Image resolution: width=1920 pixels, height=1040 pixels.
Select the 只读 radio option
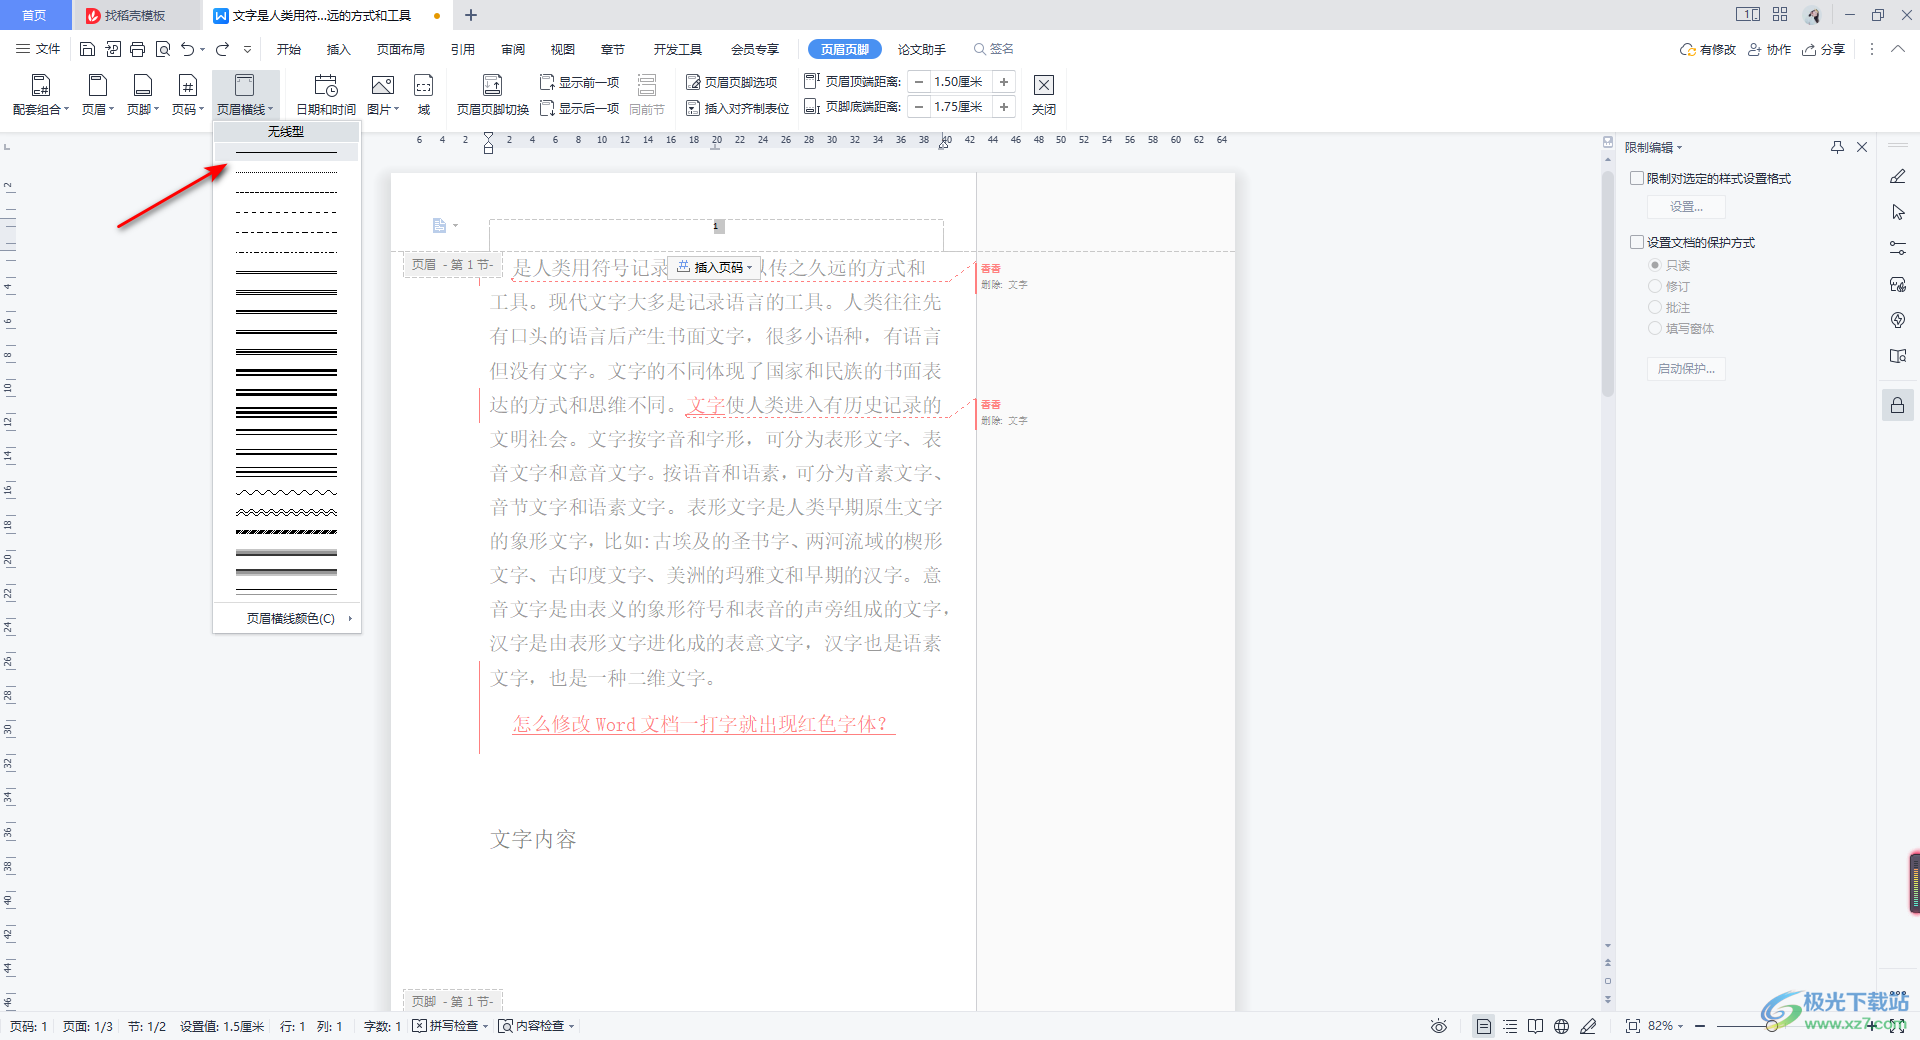(1655, 265)
